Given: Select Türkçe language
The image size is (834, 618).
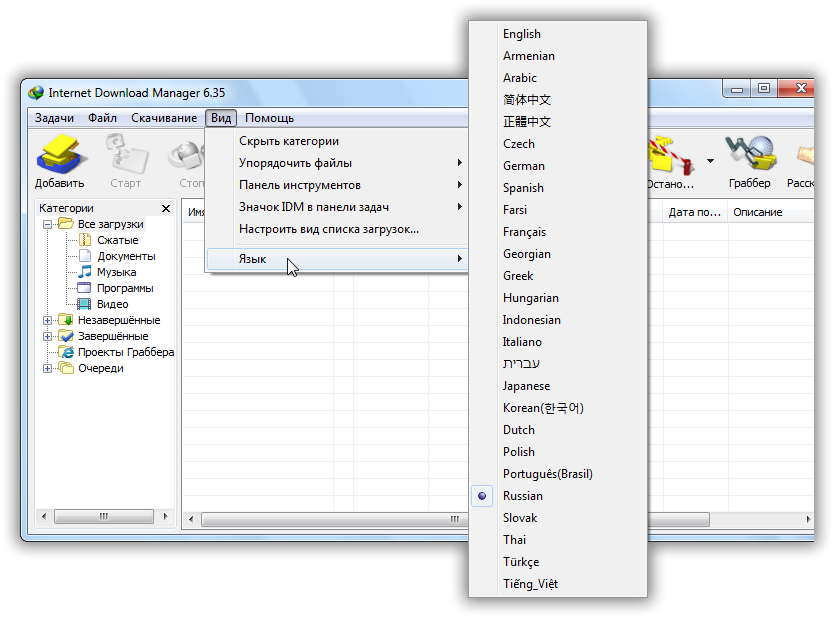Looking at the screenshot, I should (x=558, y=562).
